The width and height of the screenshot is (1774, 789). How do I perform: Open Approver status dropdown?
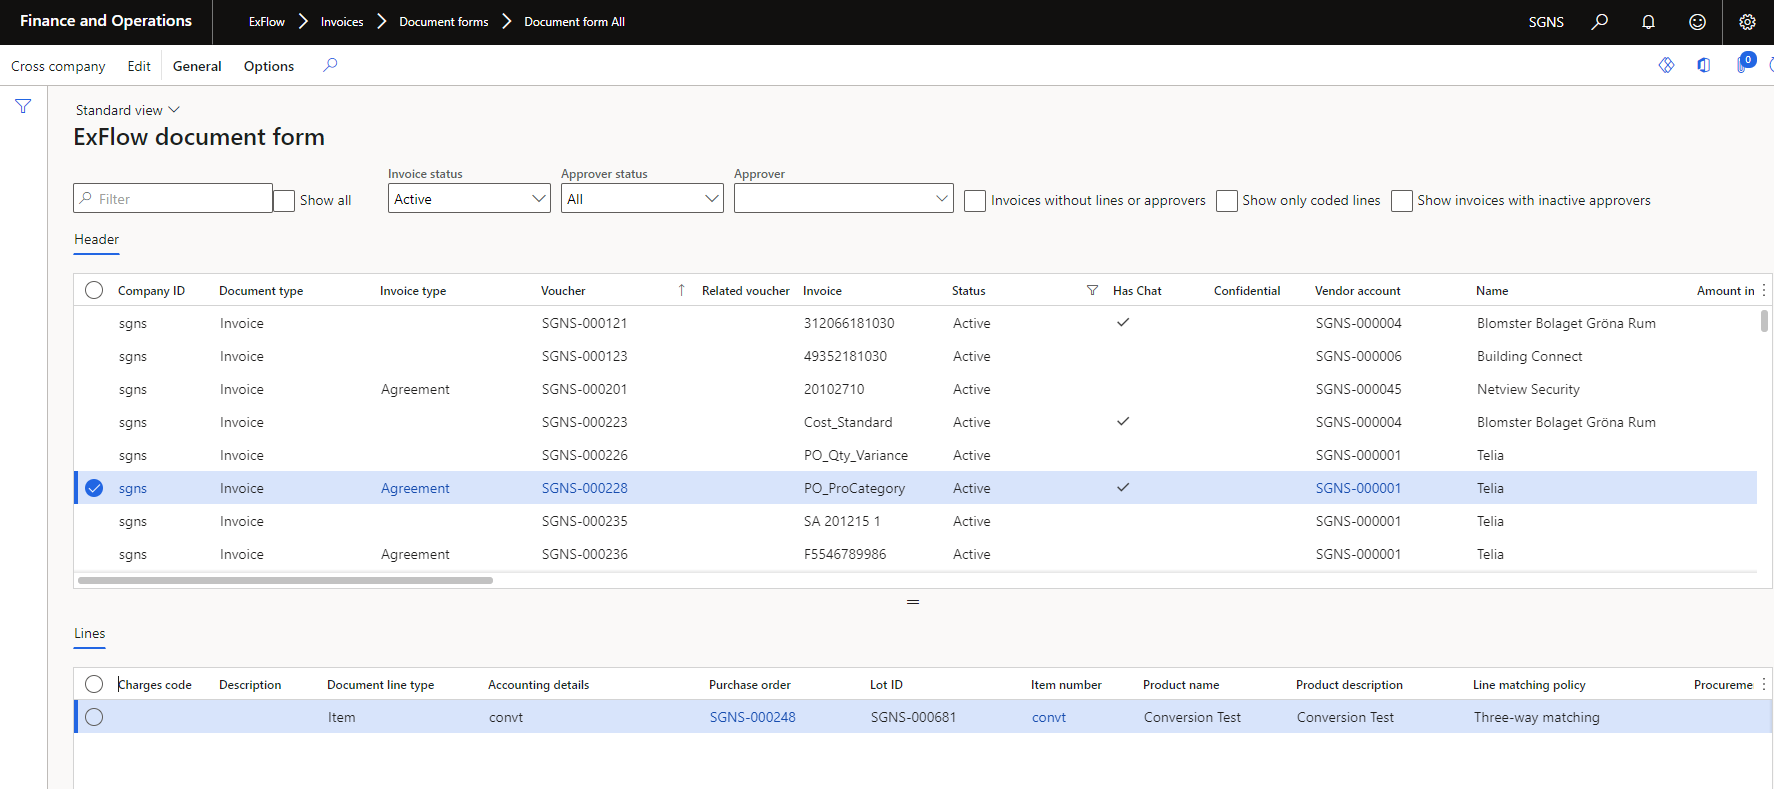tap(642, 199)
